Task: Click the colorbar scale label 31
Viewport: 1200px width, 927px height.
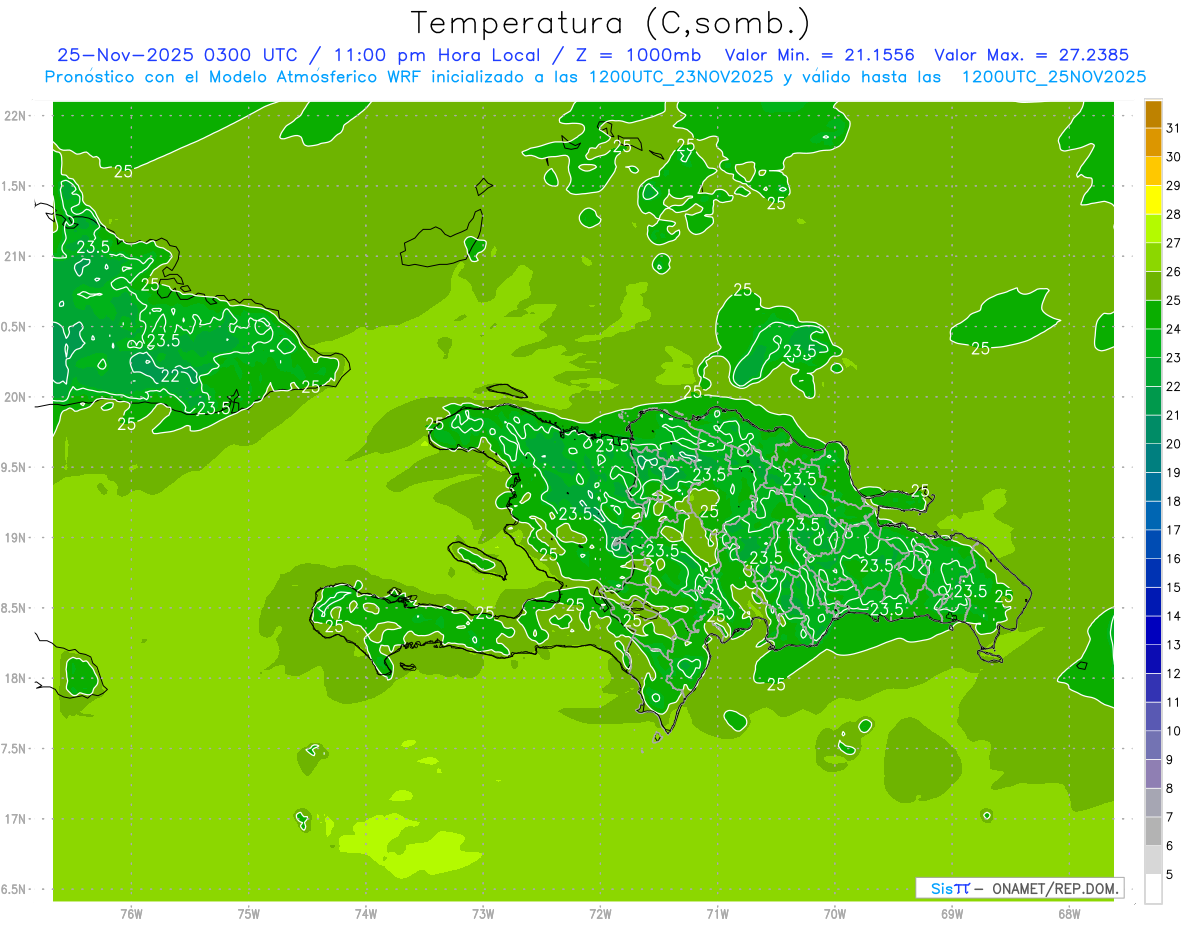Action: pyautogui.click(x=1173, y=128)
